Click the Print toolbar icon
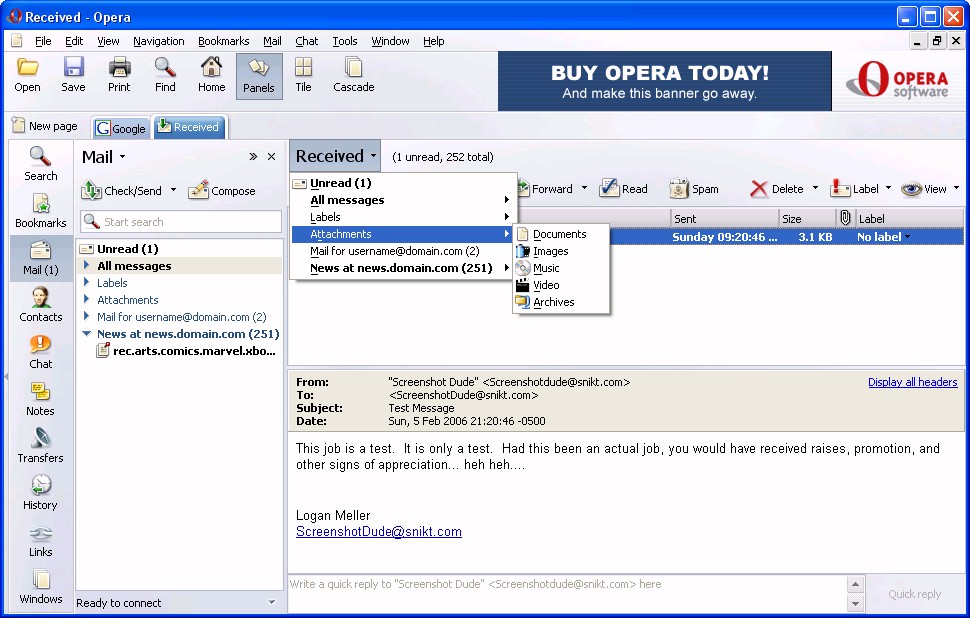The width and height of the screenshot is (970, 618). click(119, 75)
